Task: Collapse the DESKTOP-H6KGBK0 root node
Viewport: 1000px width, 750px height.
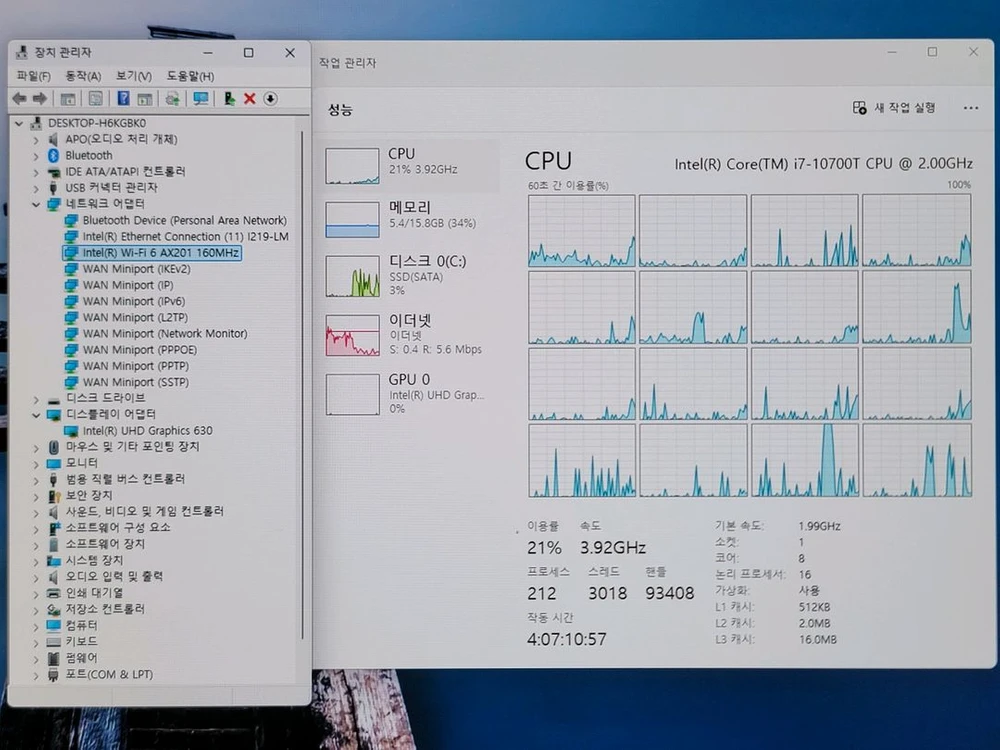Action: pyautogui.click(x=19, y=123)
